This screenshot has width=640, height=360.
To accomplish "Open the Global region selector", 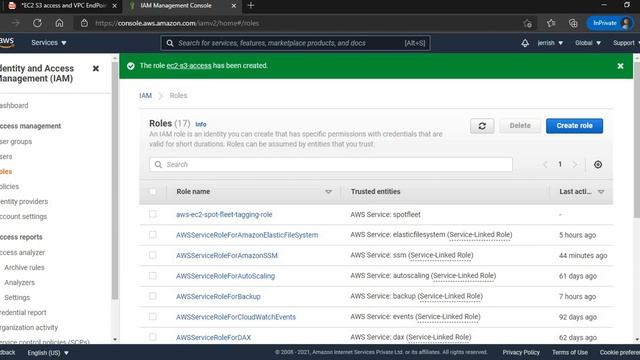I will coord(588,43).
